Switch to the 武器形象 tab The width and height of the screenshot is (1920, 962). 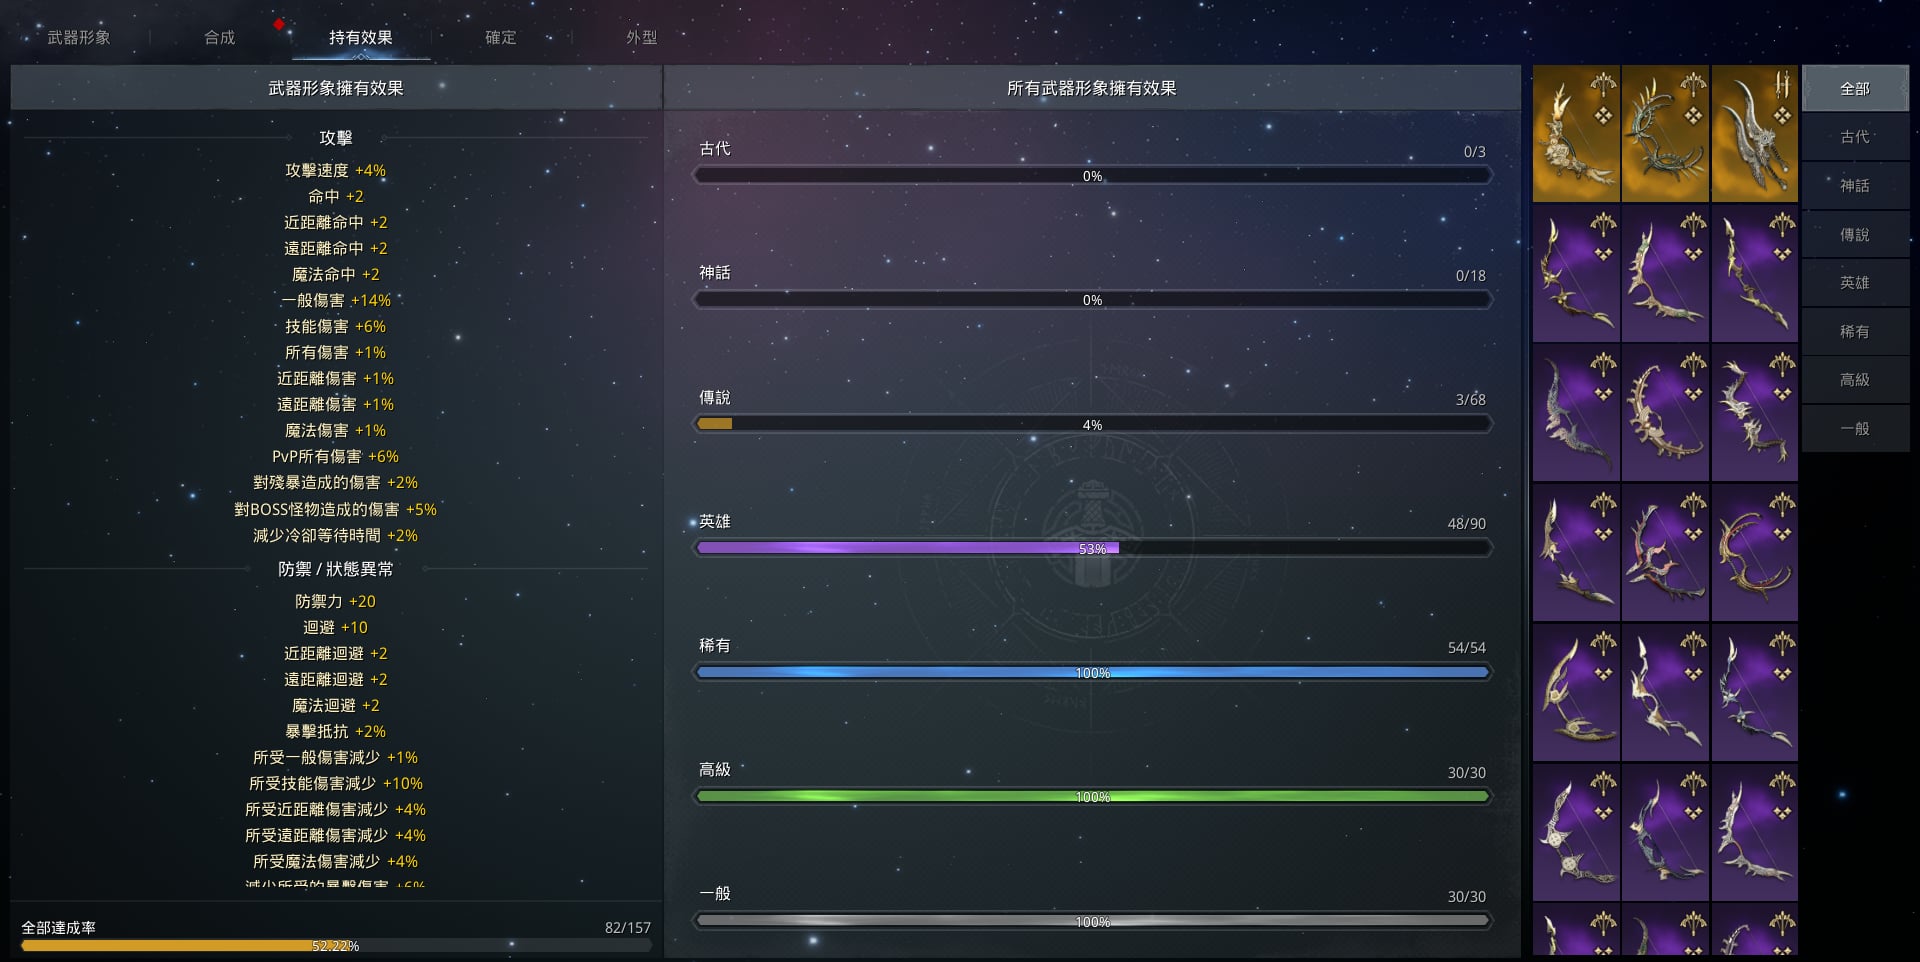(79, 37)
